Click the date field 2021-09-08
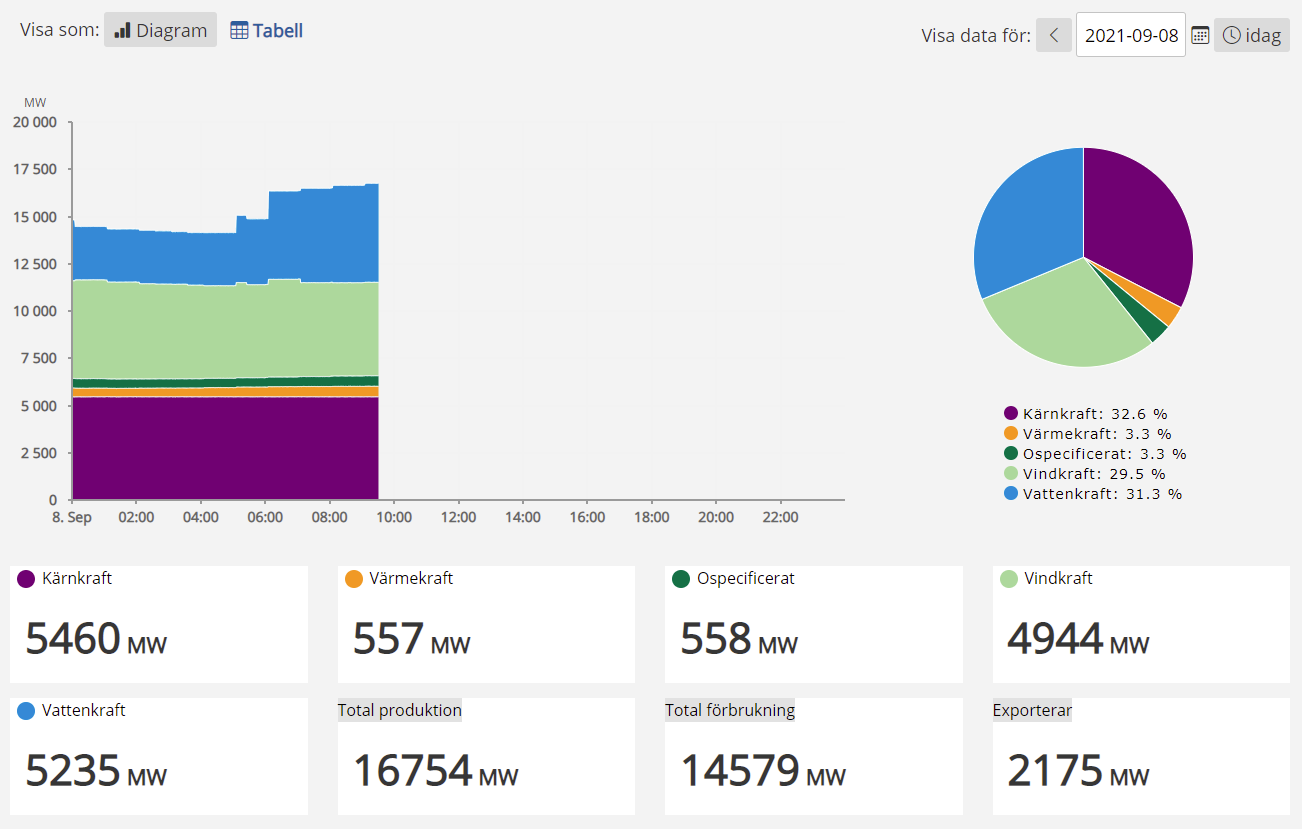Screen dimensions: 1302x829 [1131, 35]
